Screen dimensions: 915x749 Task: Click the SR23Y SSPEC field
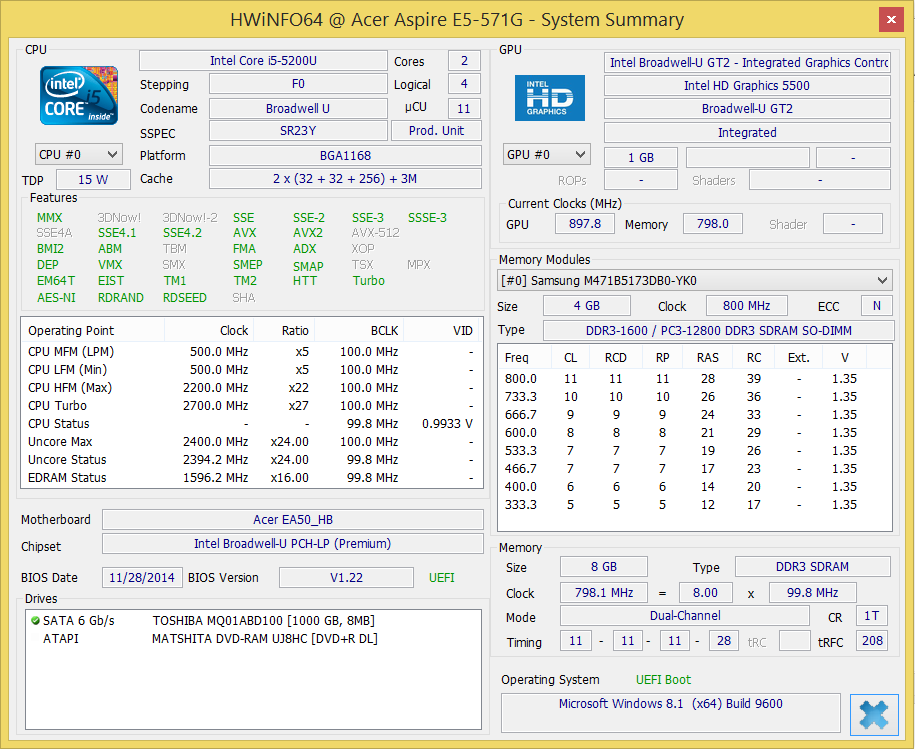[298, 131]
